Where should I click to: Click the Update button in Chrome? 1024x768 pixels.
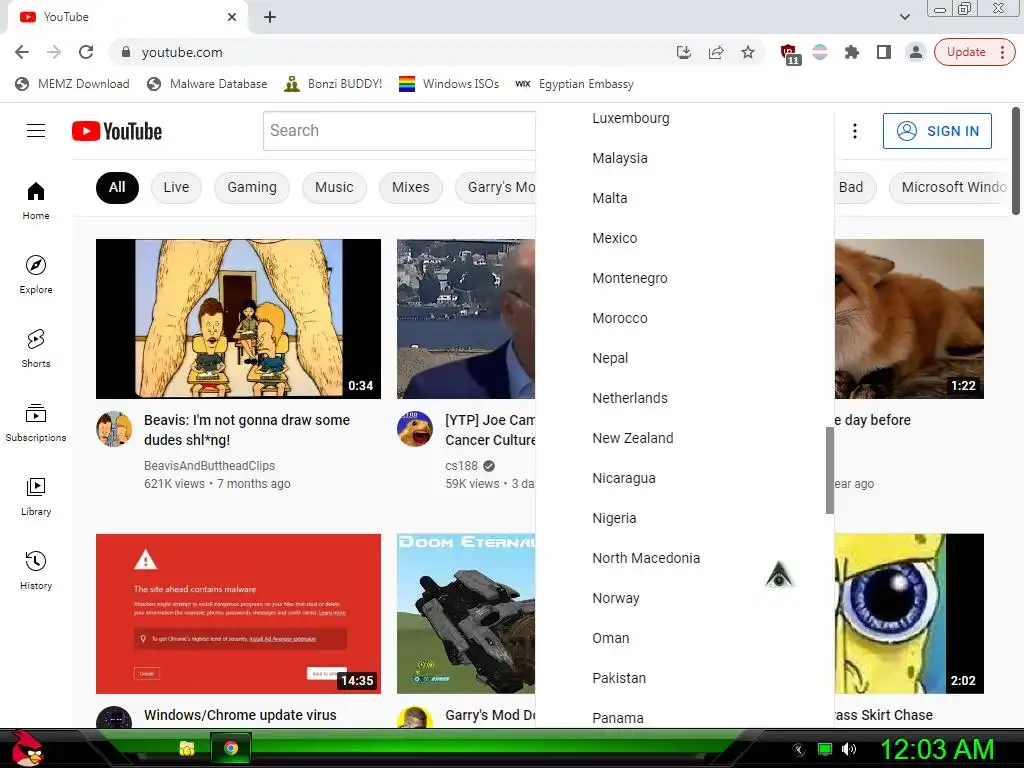[974, 52]
